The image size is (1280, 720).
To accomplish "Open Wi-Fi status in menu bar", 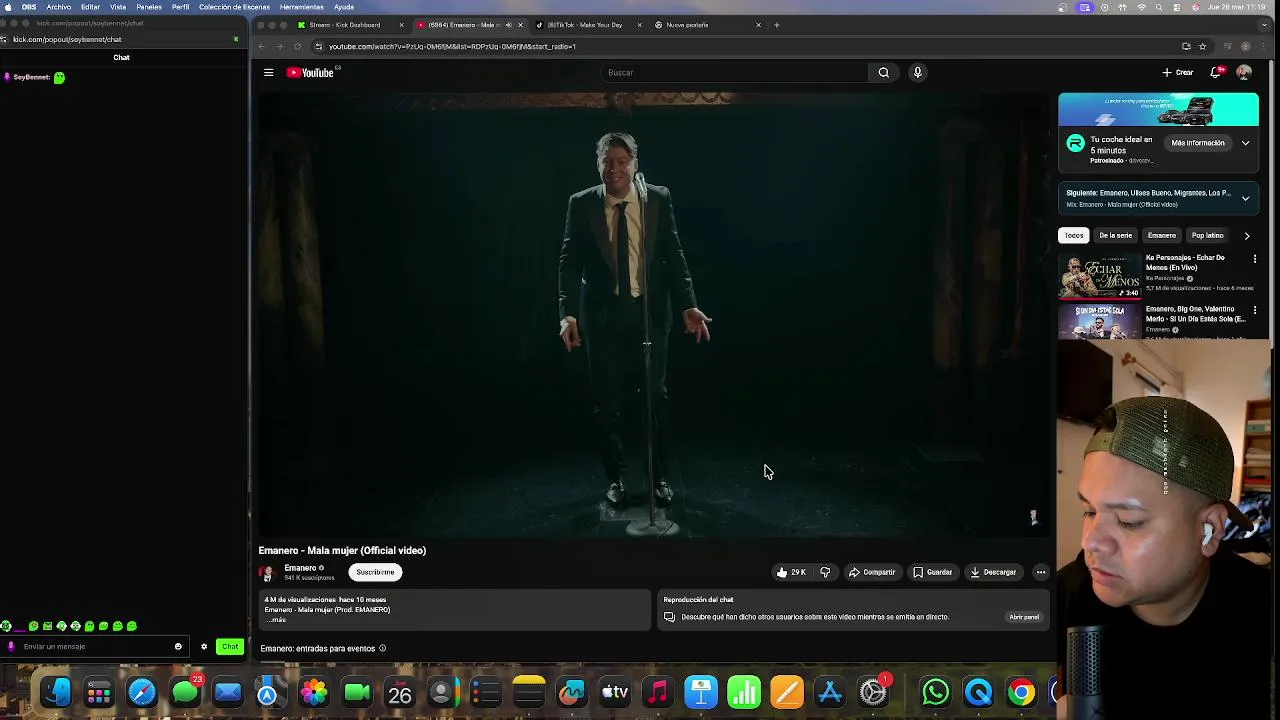I will coord(1141,7).
